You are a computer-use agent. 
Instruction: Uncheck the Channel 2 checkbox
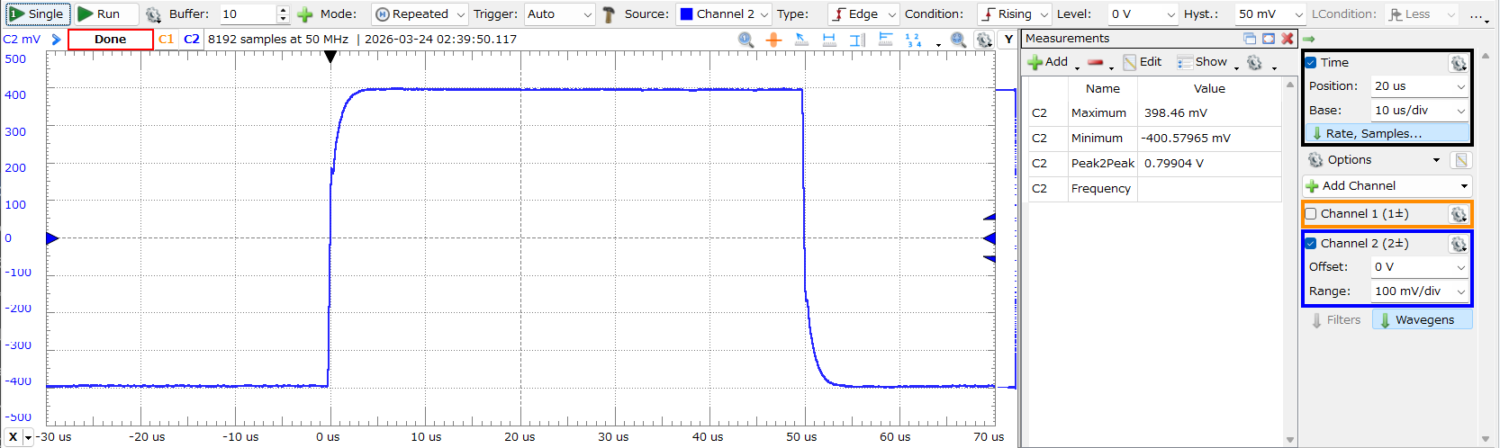[x=1310, y=243]
